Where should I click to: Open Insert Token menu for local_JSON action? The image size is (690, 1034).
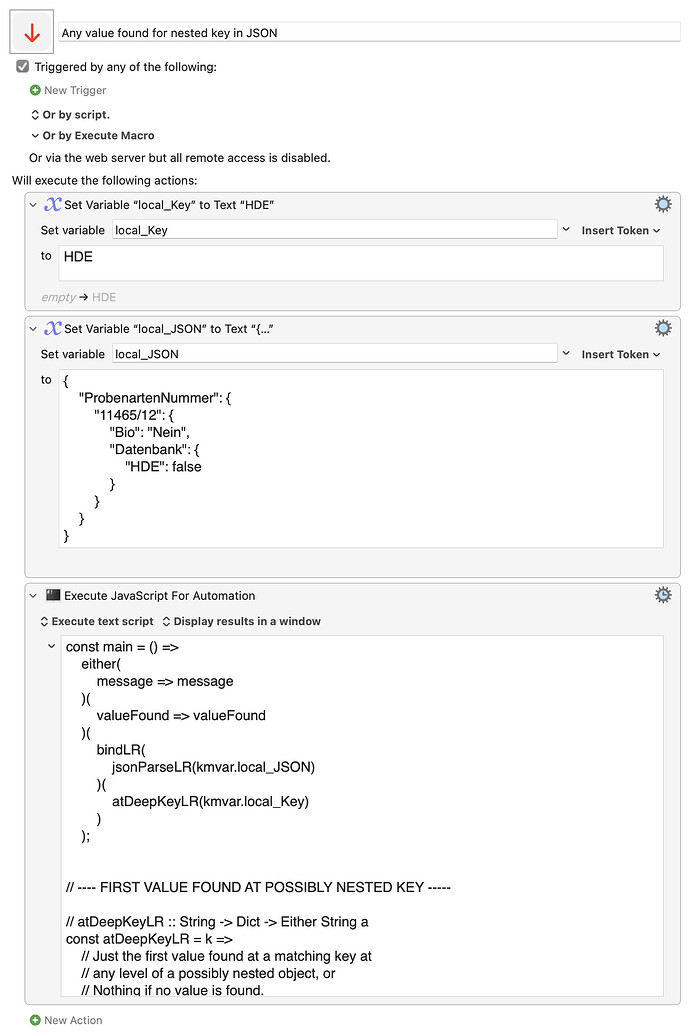620,354
